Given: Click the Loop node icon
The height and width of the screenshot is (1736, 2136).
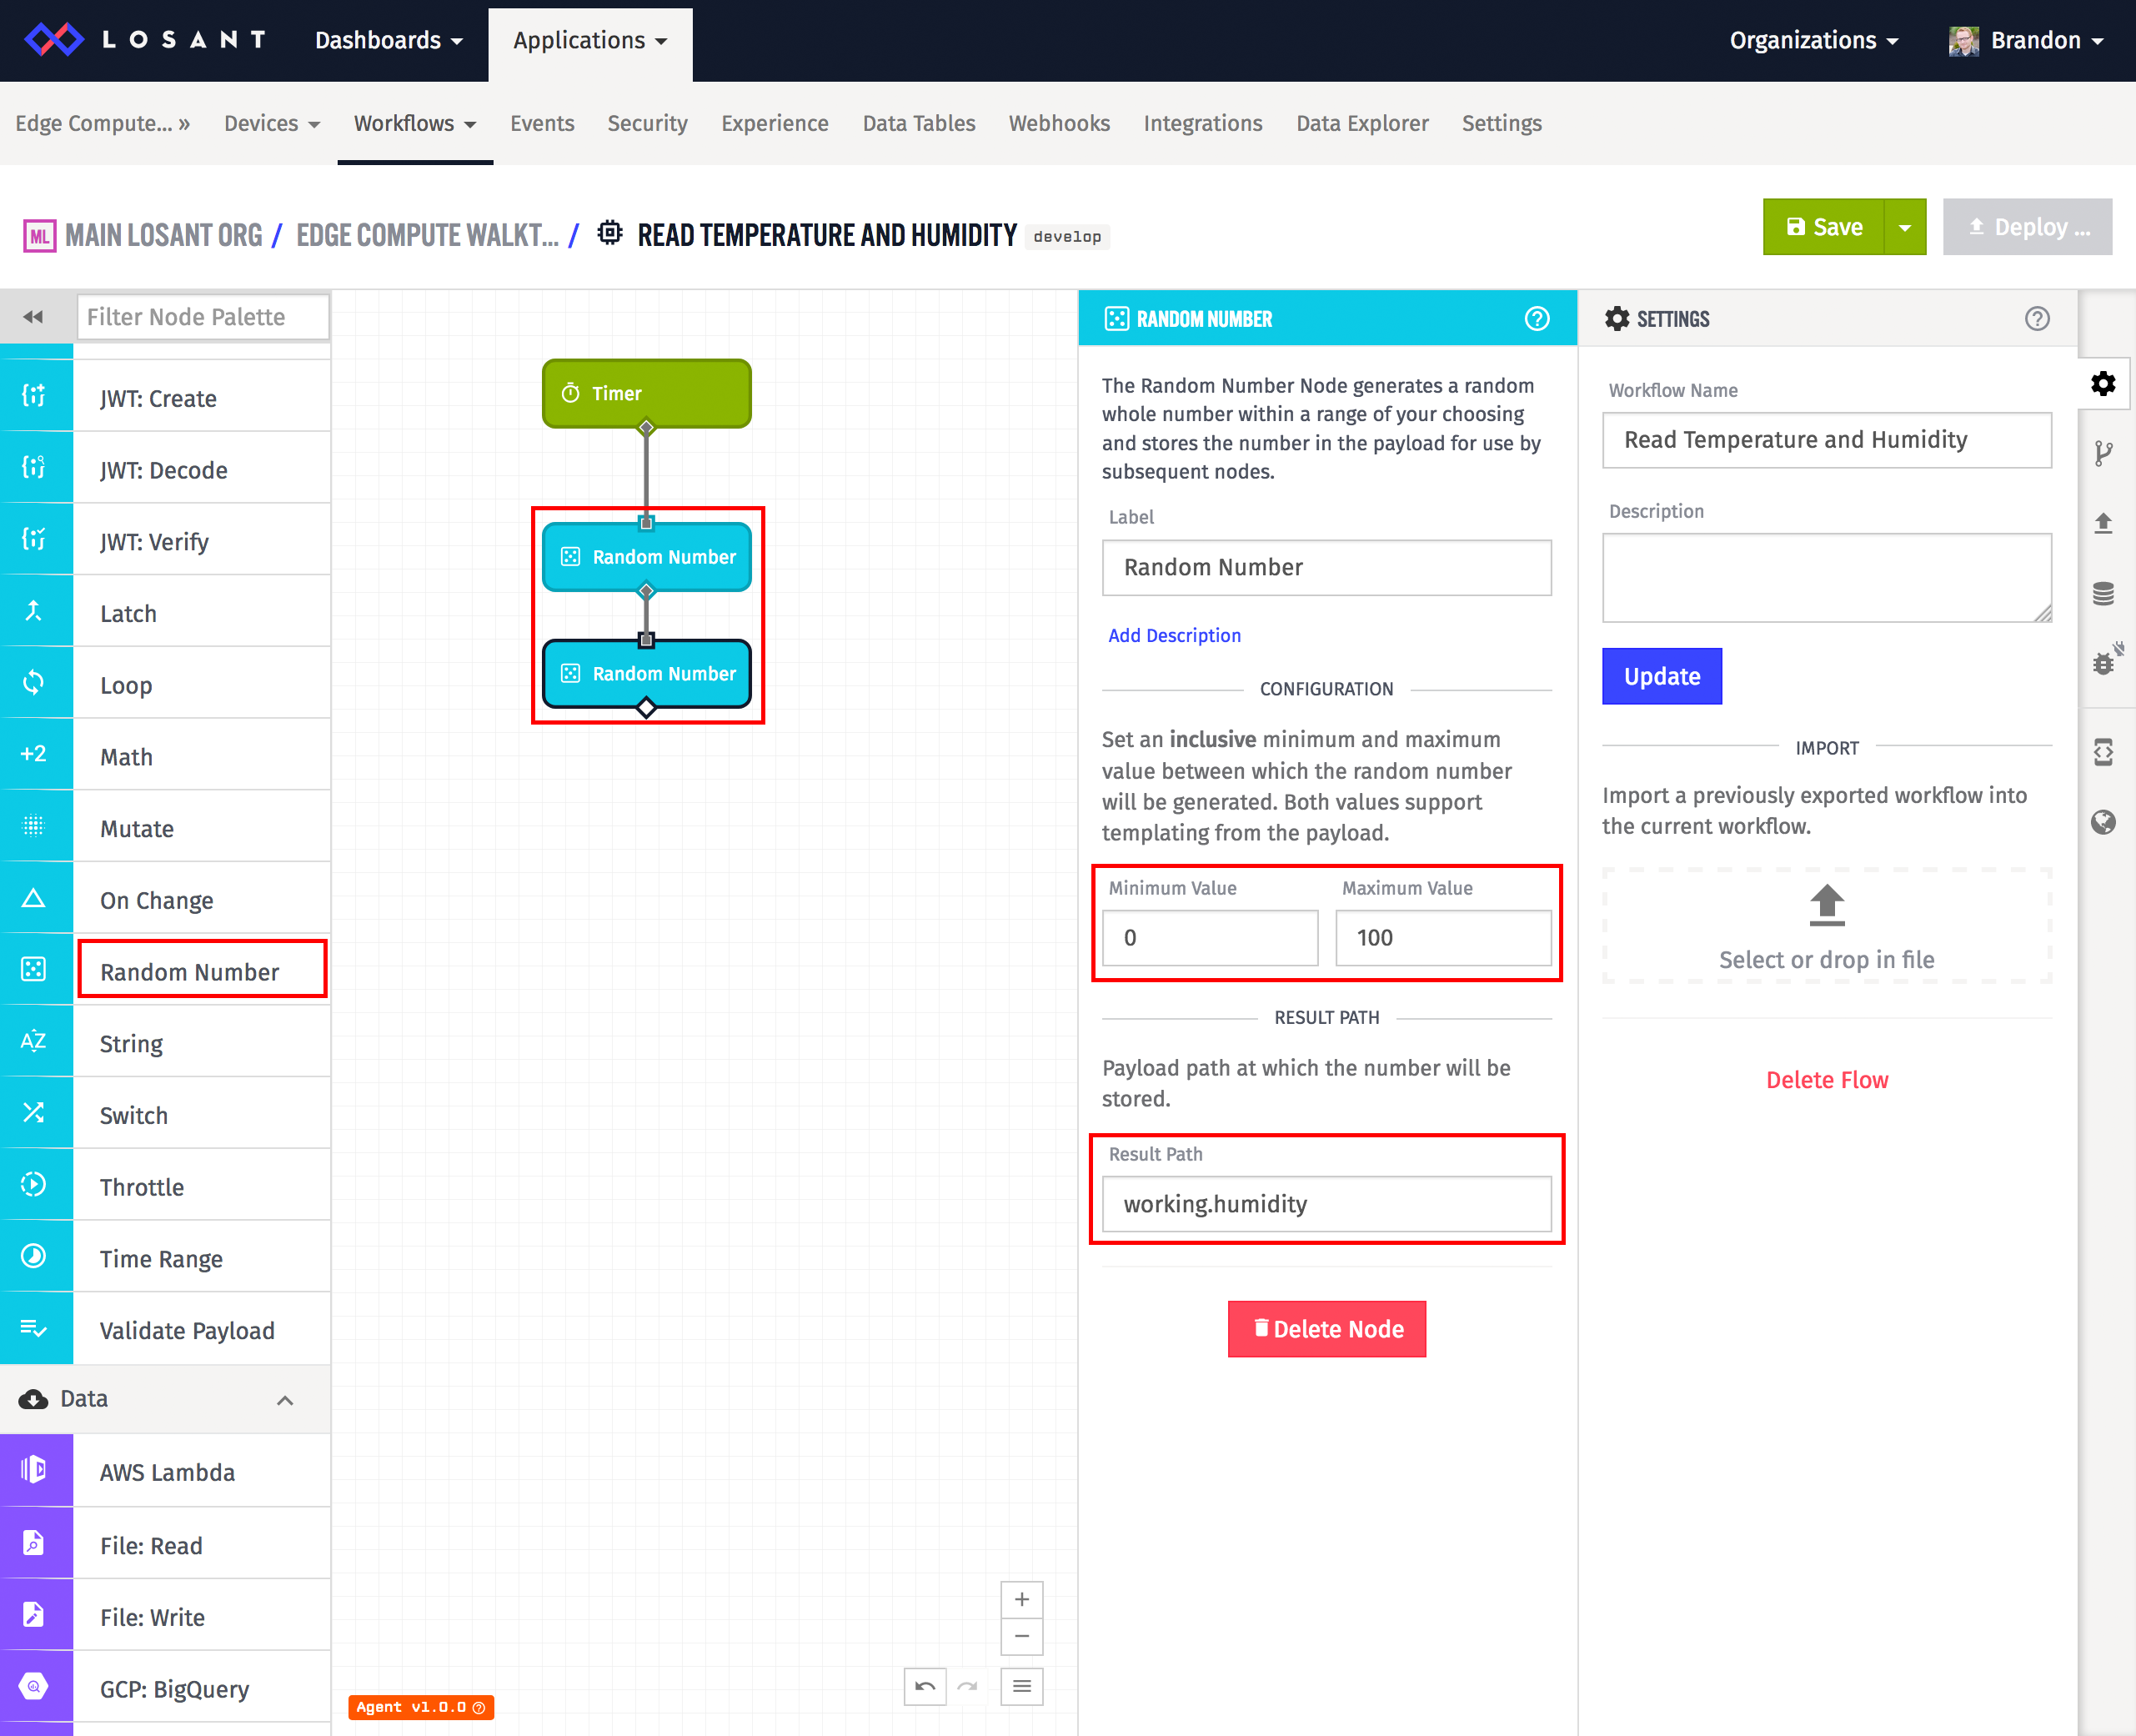Looking at the screenshot, I should (35, 683).
